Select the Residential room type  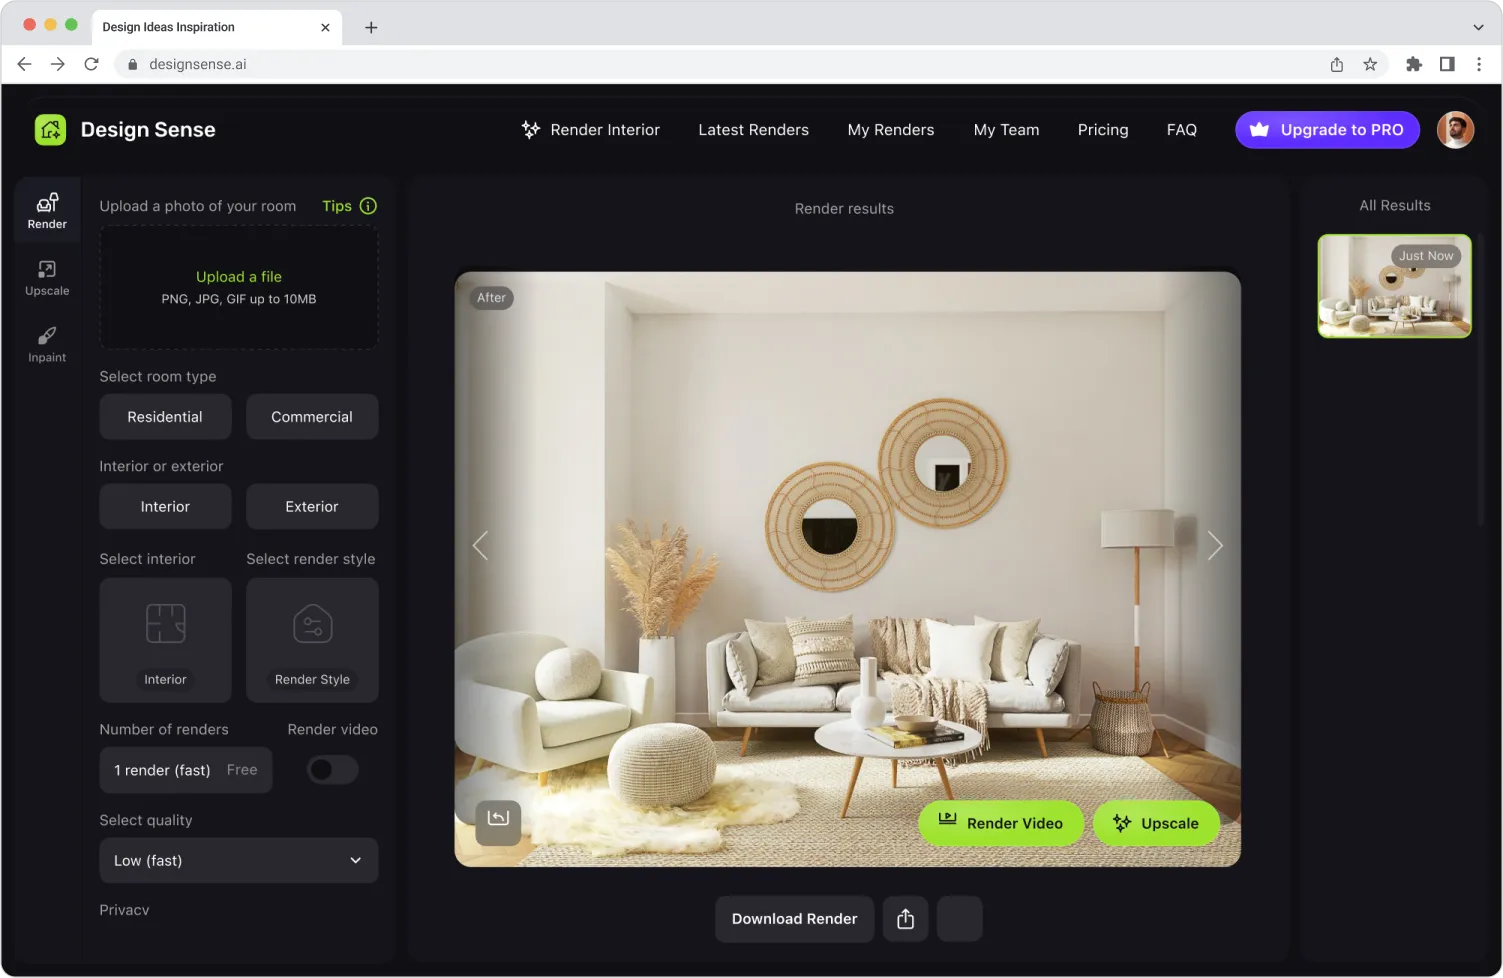165,417
